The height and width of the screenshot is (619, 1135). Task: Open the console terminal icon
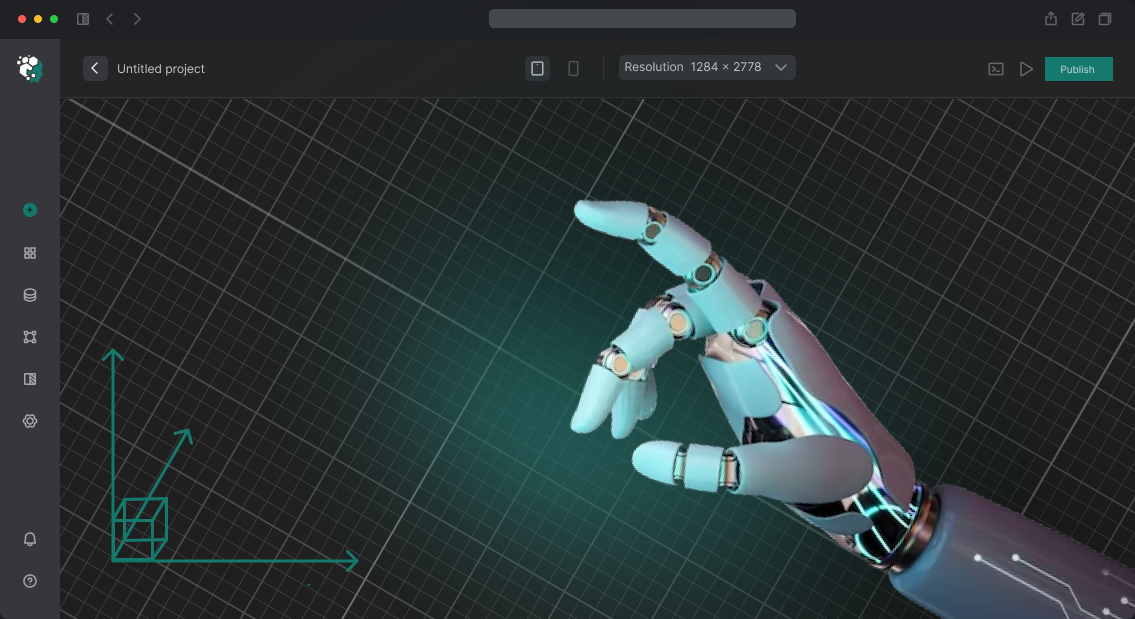click(x=996, y=69)
